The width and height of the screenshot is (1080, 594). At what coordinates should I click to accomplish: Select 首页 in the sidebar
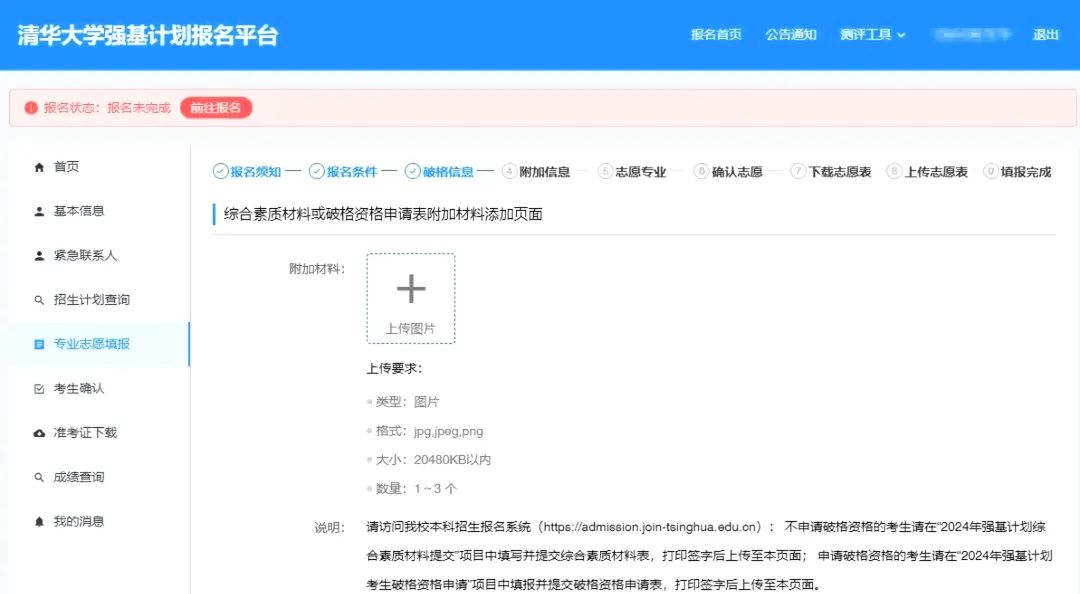[x=67, y=167]
